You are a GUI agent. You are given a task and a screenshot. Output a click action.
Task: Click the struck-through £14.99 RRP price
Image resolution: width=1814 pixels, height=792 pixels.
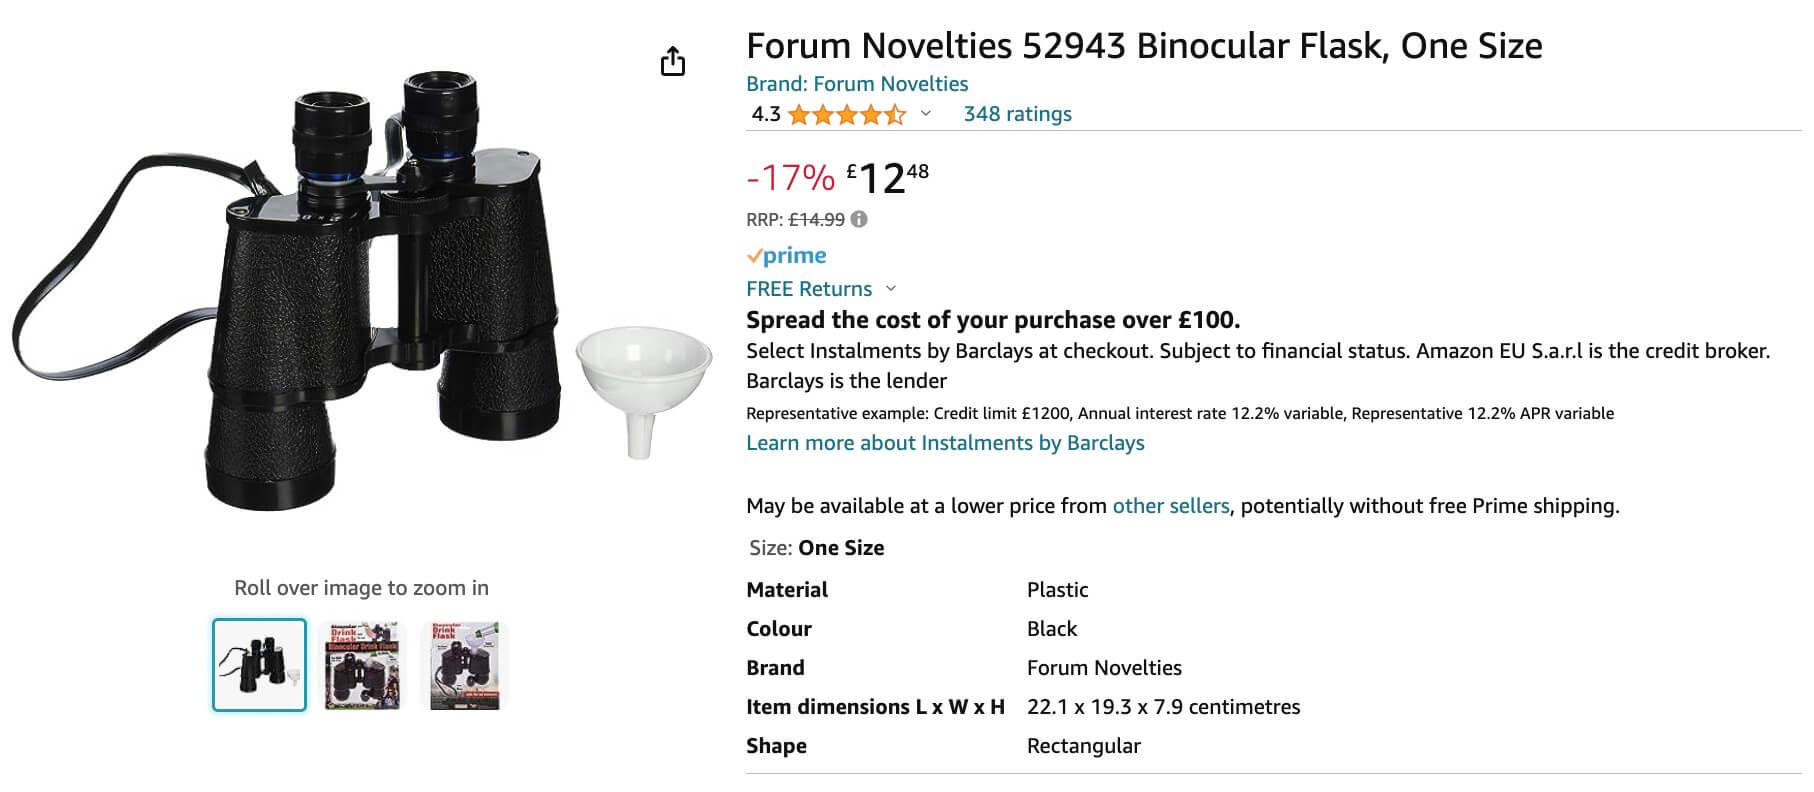click(817, 219)
